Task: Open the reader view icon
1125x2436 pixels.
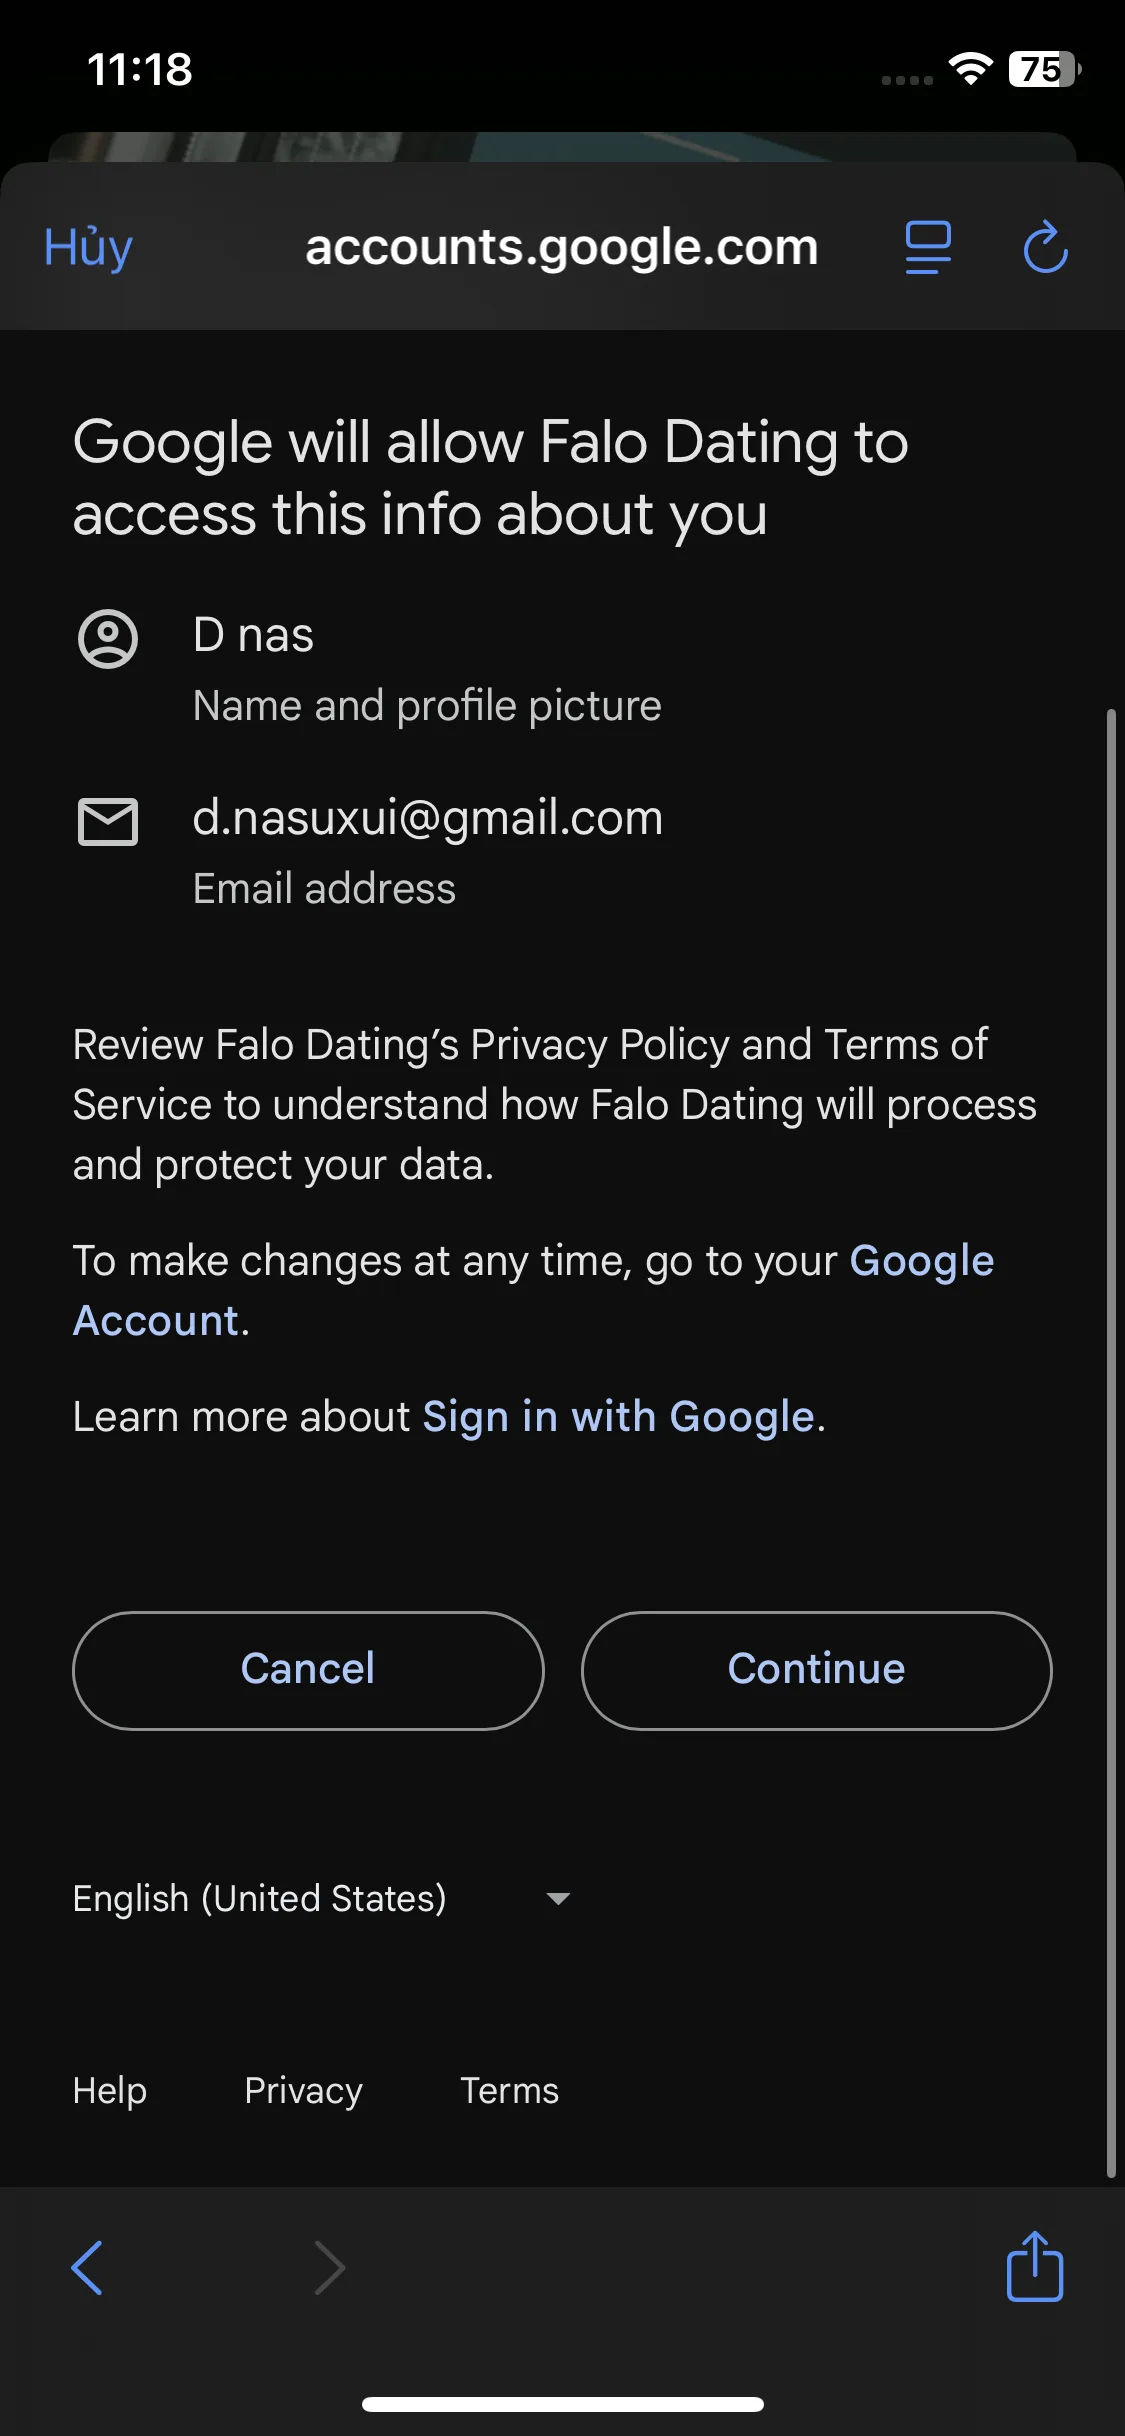Action: point(928,247)
